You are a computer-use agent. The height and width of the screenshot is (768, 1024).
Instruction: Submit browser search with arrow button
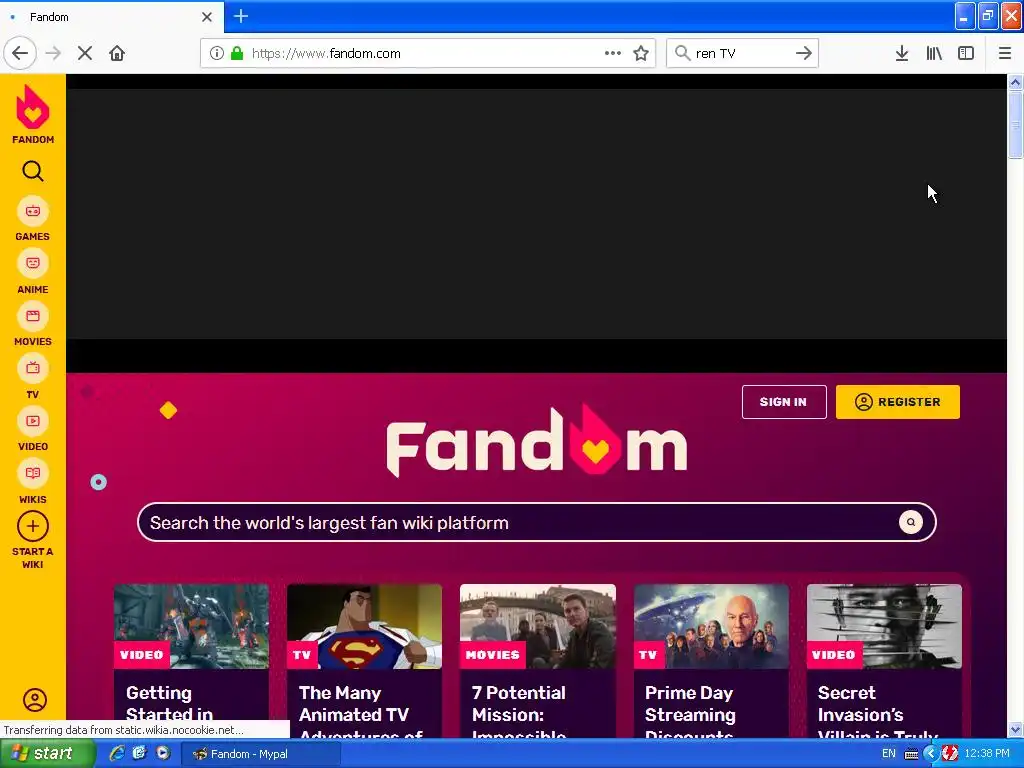pos(803,54)
